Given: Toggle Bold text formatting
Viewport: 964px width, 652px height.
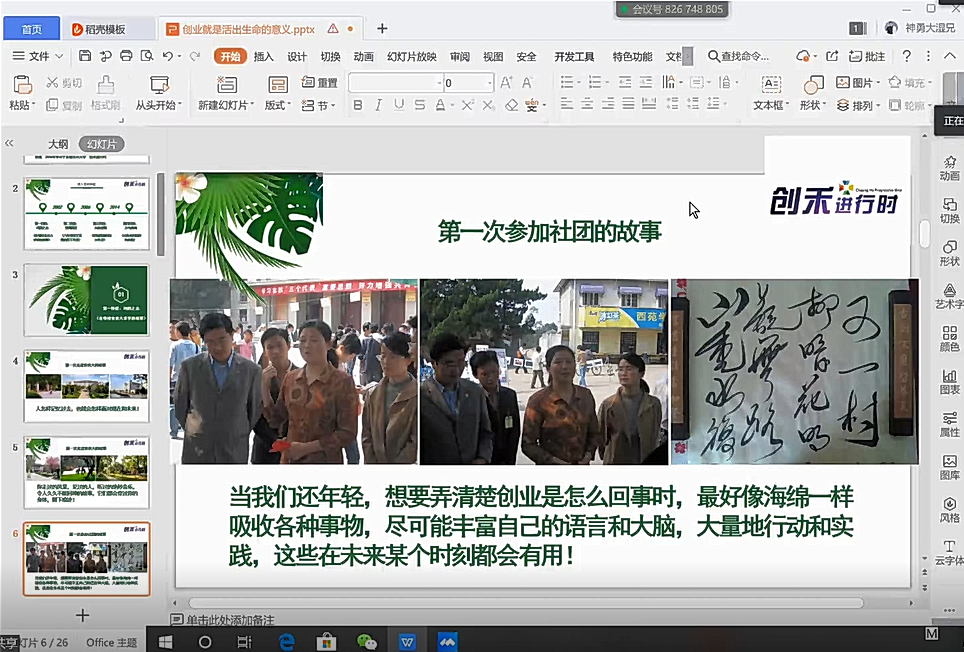Looking at the screenshot, I should [357, 105].
